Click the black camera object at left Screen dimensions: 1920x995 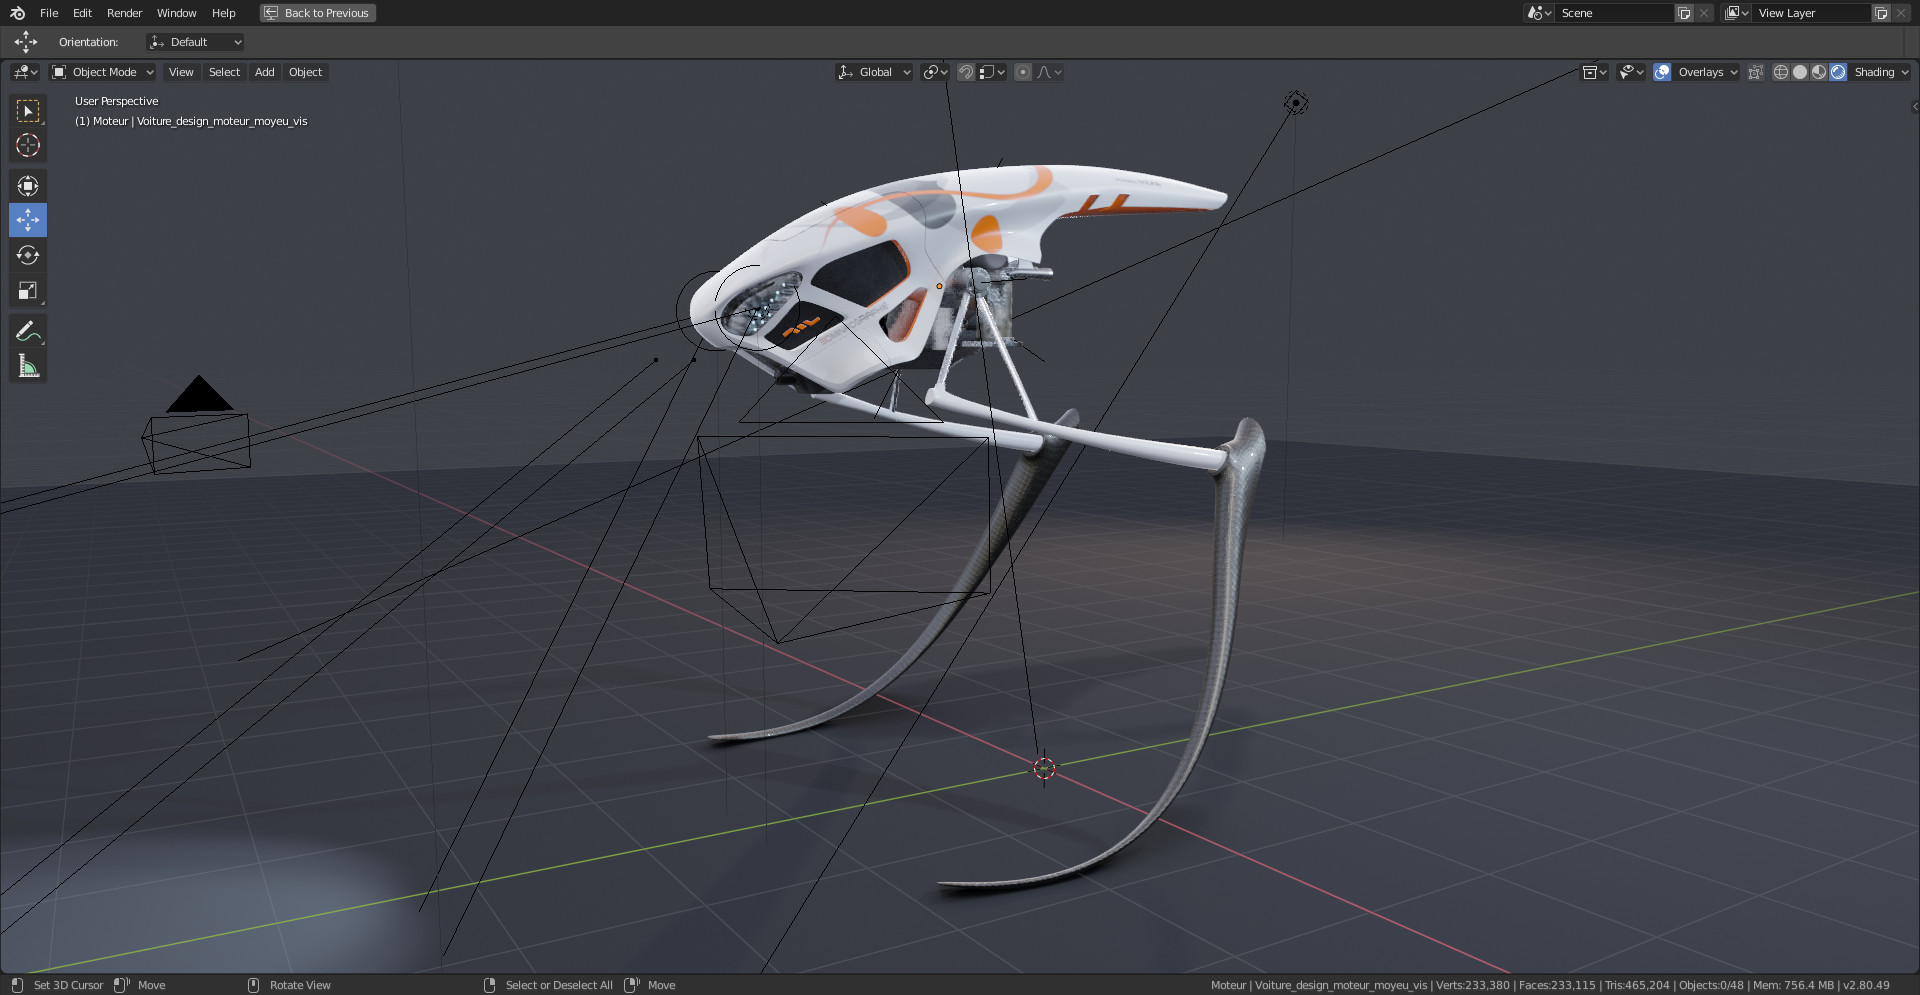(x=198, y=425)
